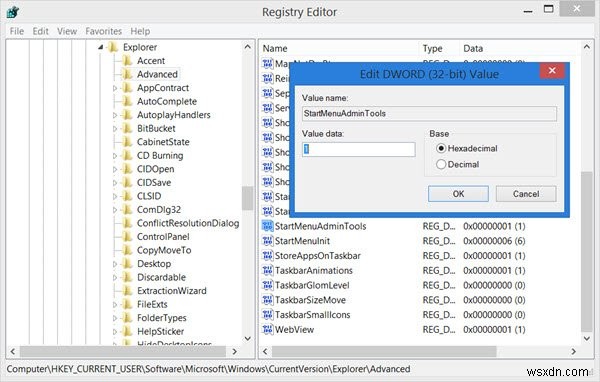Open the Edit menu
Viewport: 600px width, 382px height.
[41, 31]
